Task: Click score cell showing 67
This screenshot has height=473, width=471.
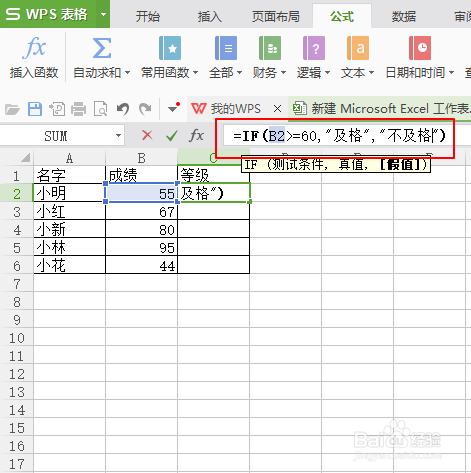Action: tap(141, 211)
